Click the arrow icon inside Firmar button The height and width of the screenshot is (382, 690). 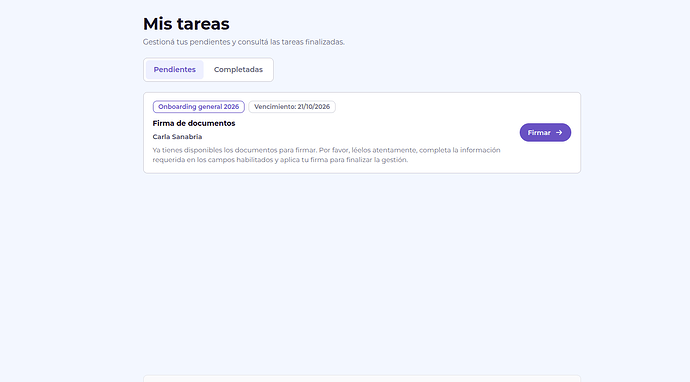click(x=559, y=132)
